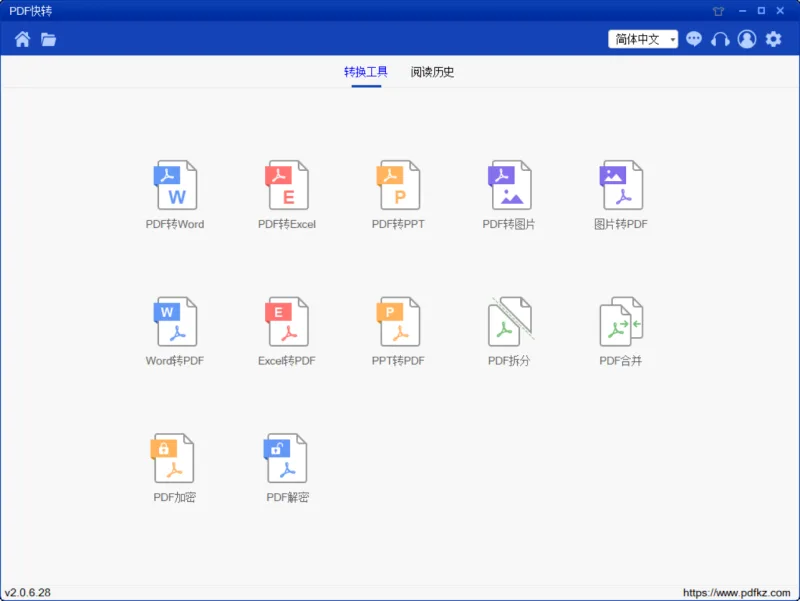This screenshot has height=601, width=800.
Task: Switch to the 阅读历史 tab
Action: 432,72
